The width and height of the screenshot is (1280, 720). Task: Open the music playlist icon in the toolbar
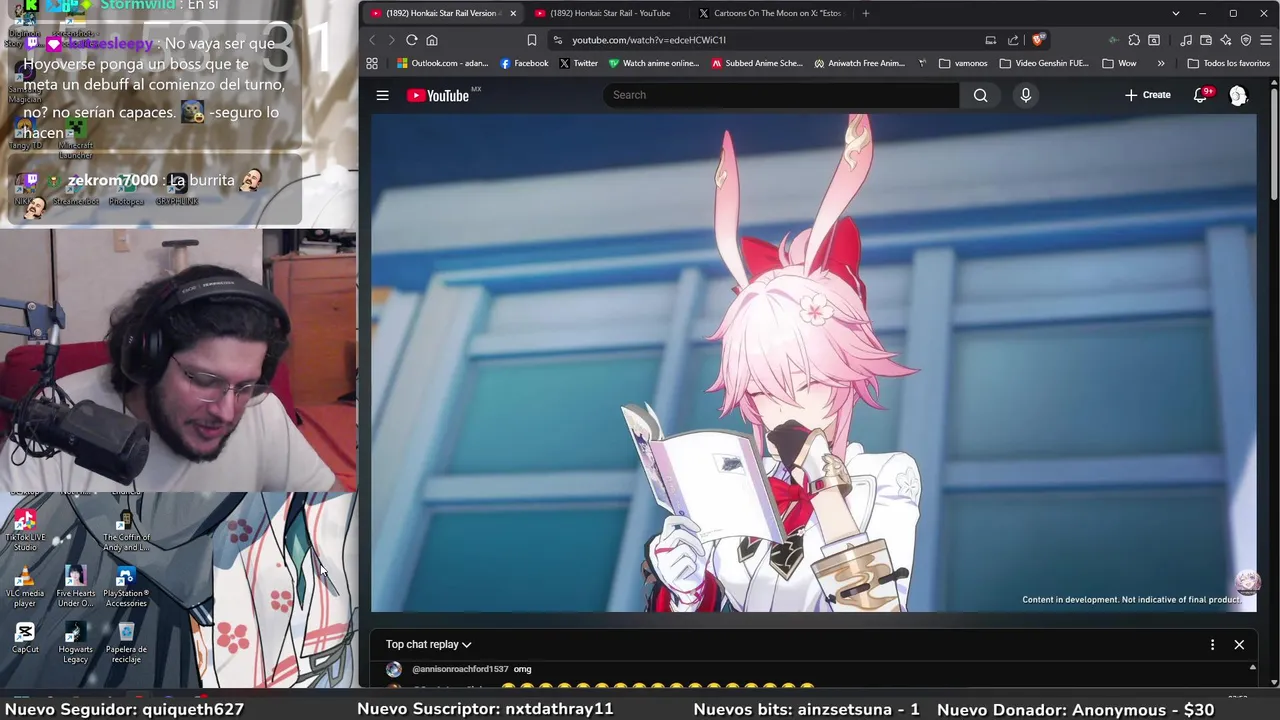coord(1186,40)
